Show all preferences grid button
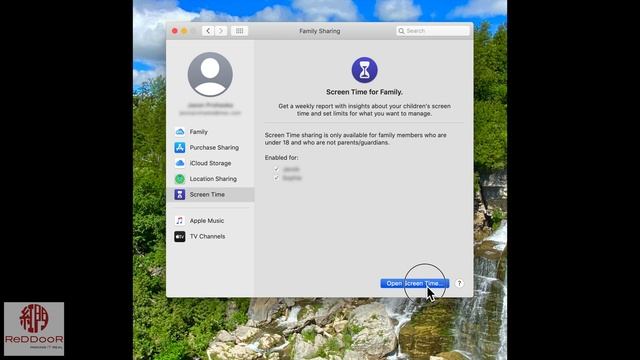 click(x=239, y=31)
